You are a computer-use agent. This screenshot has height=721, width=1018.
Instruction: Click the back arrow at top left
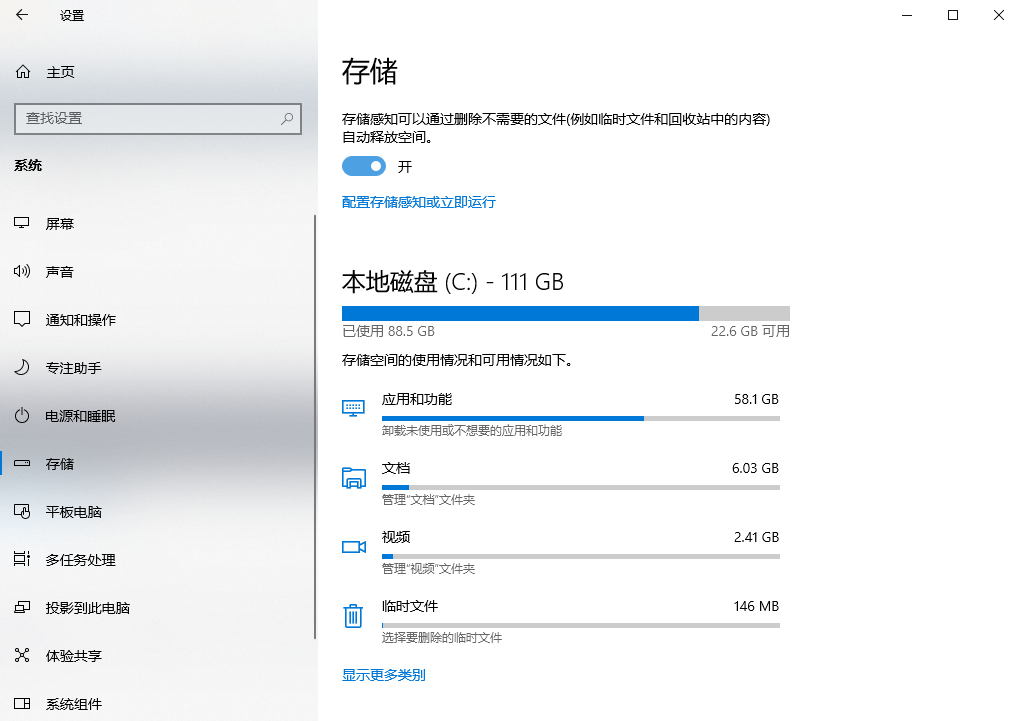click(x=21, y=15)
